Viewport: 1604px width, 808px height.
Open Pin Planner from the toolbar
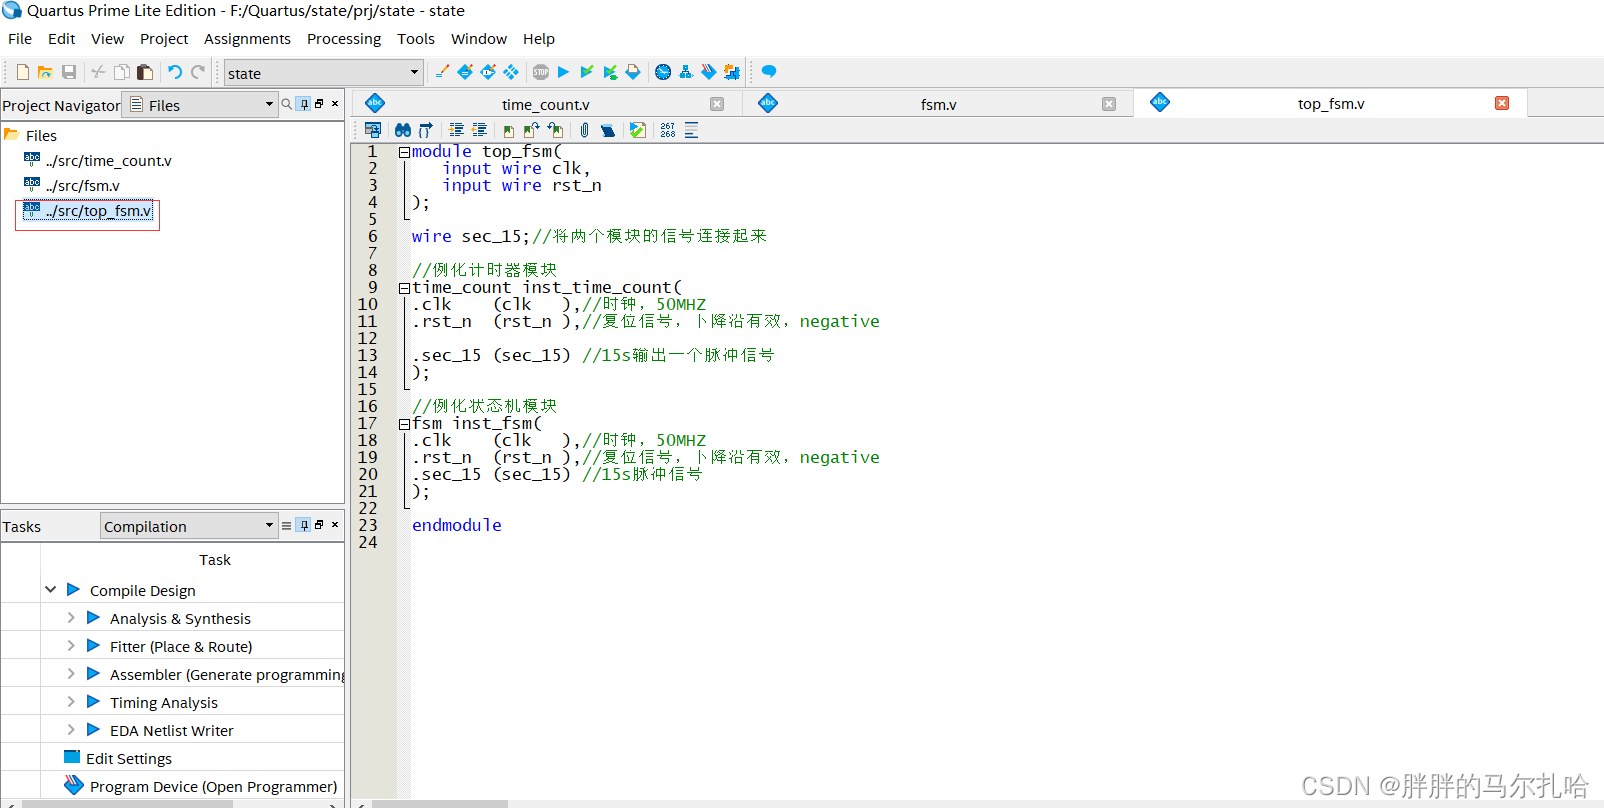click(488, 72)
